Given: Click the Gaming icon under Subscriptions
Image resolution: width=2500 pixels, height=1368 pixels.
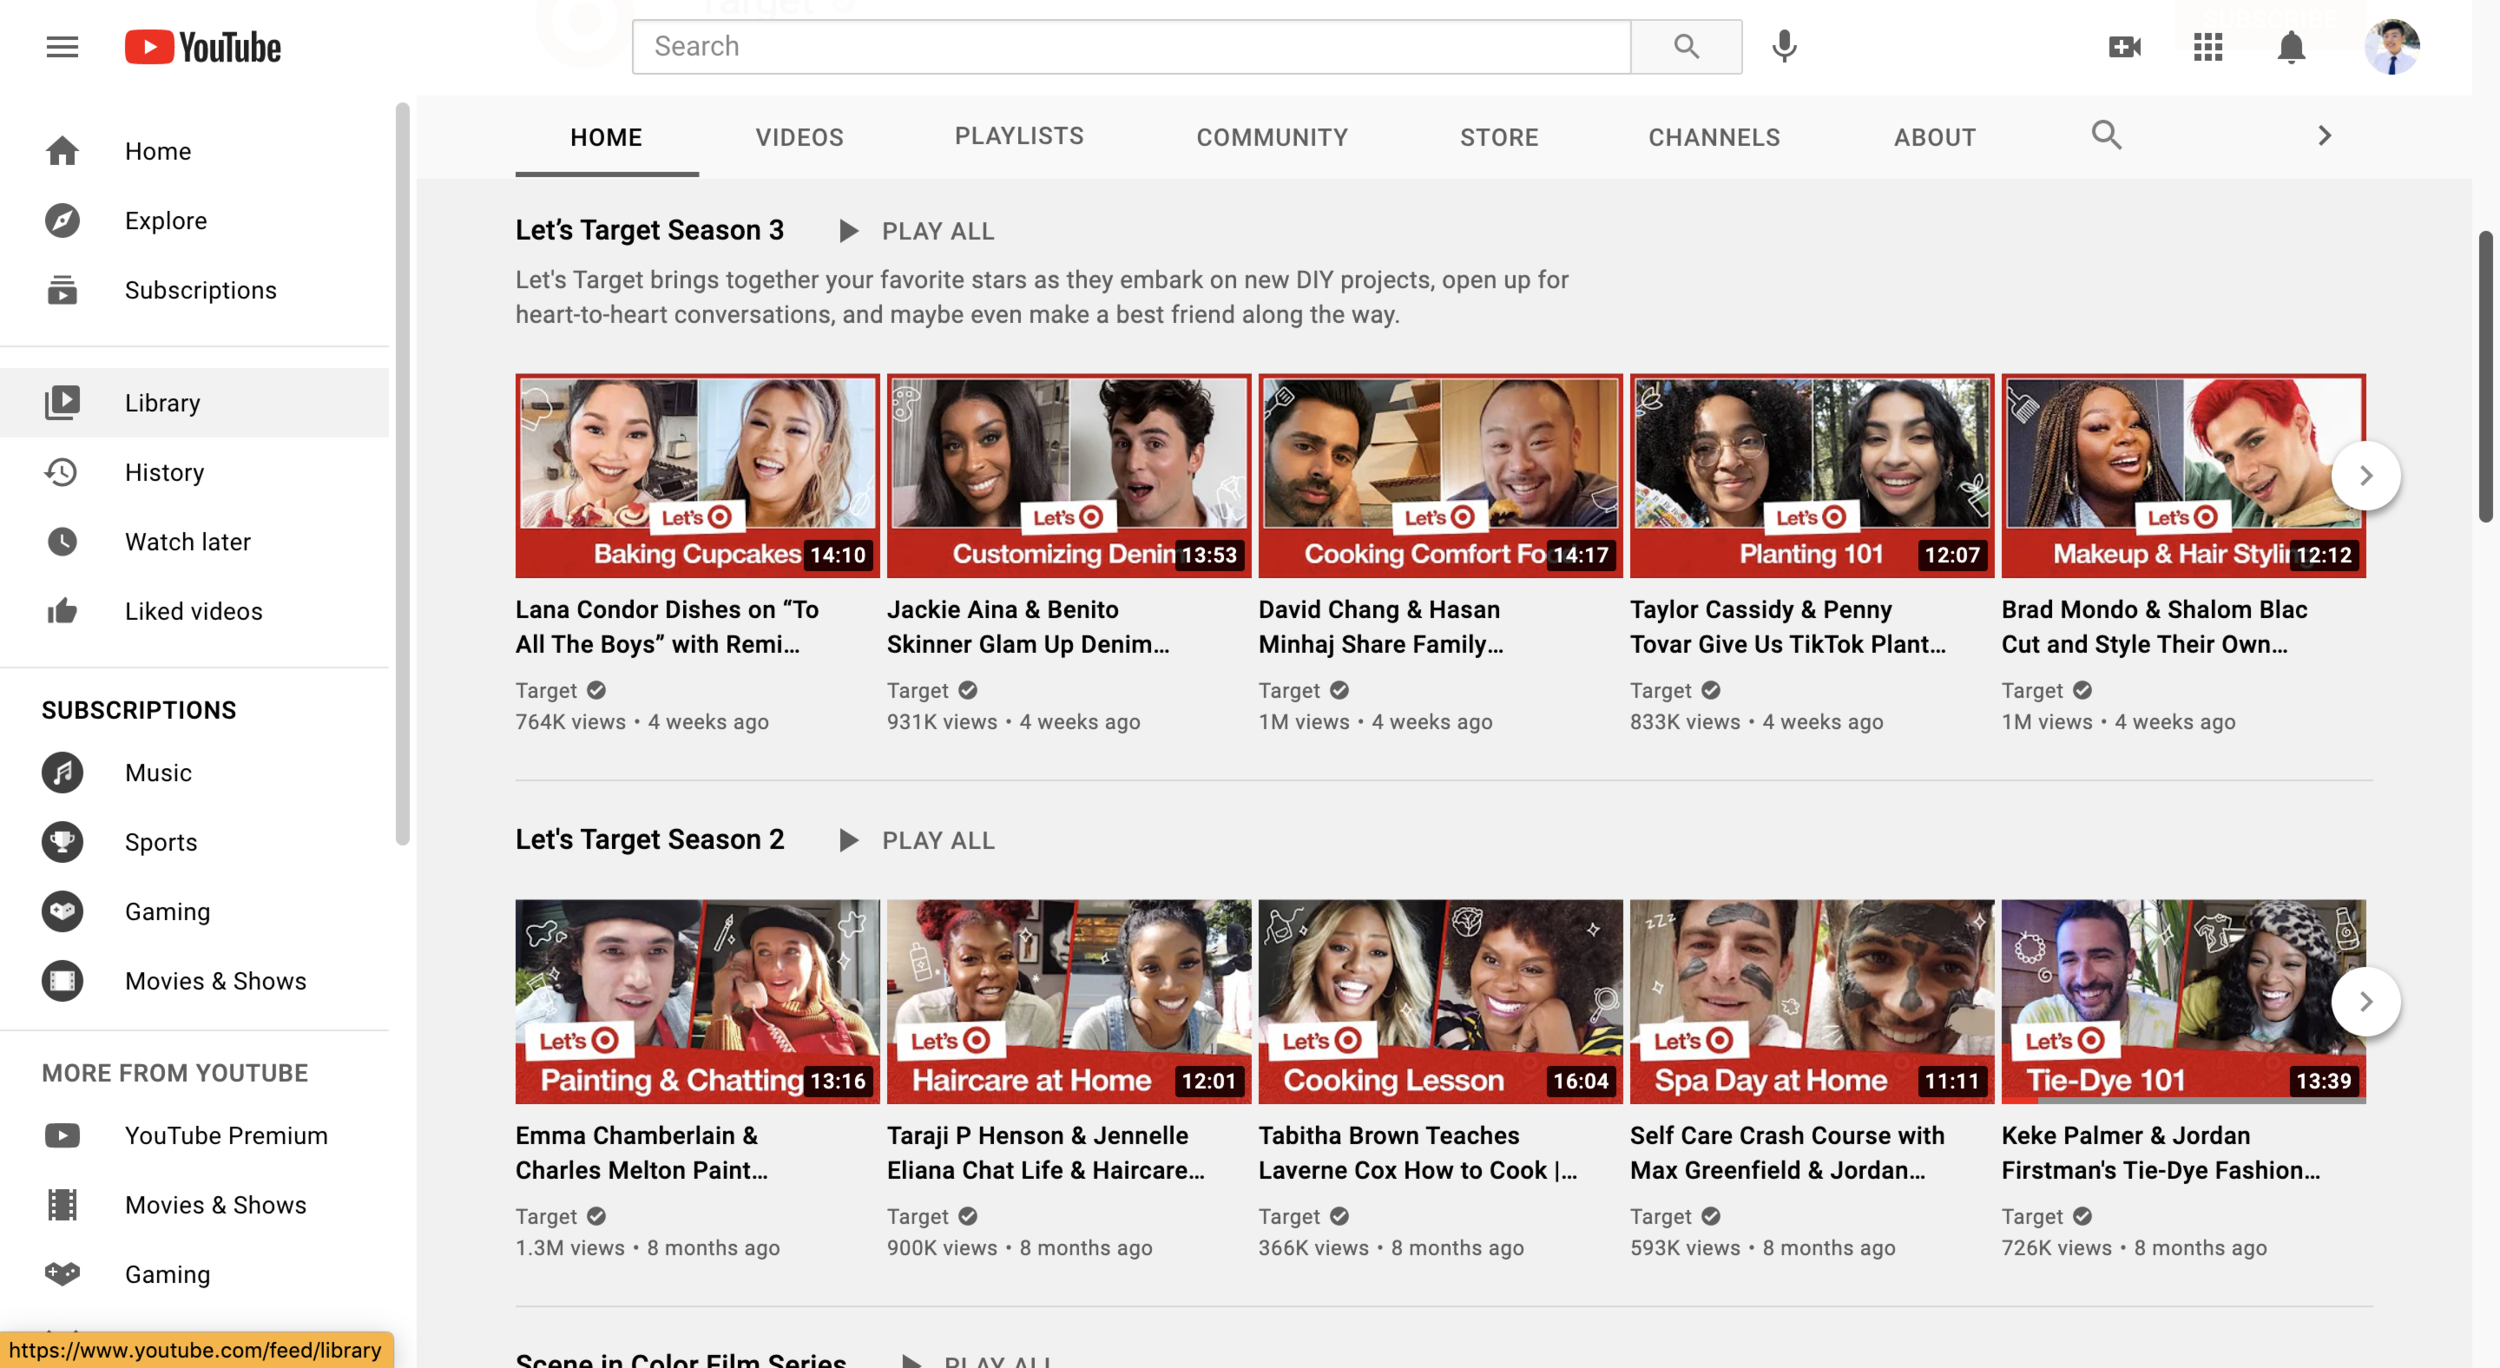Looking at the screenshot, I should [x=62, y=912].
